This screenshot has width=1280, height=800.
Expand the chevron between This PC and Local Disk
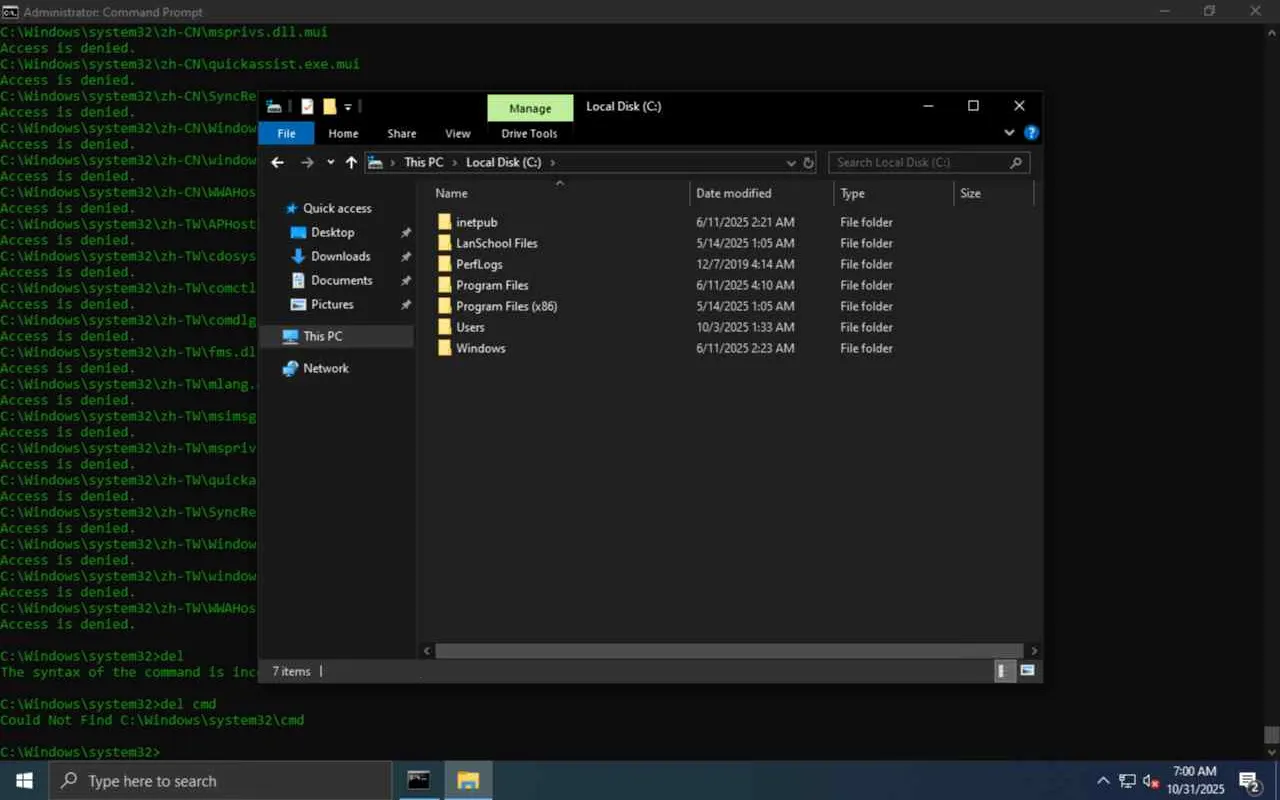click(454, 162)
